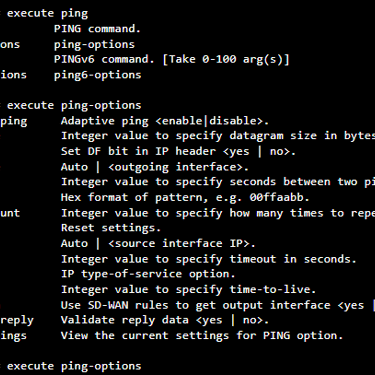Click 'Use SD-WAN rules' description line

click(x=218, y=305)
